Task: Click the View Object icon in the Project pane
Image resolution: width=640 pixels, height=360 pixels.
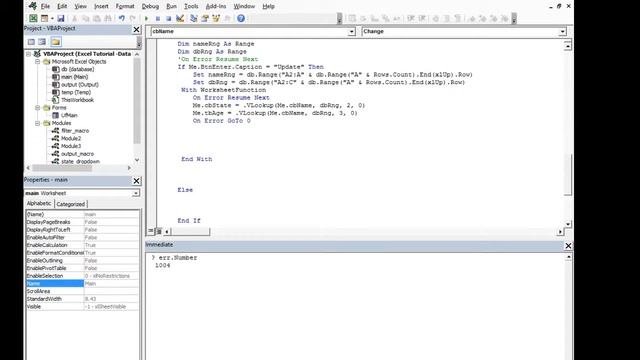Action: pos(42,42)
